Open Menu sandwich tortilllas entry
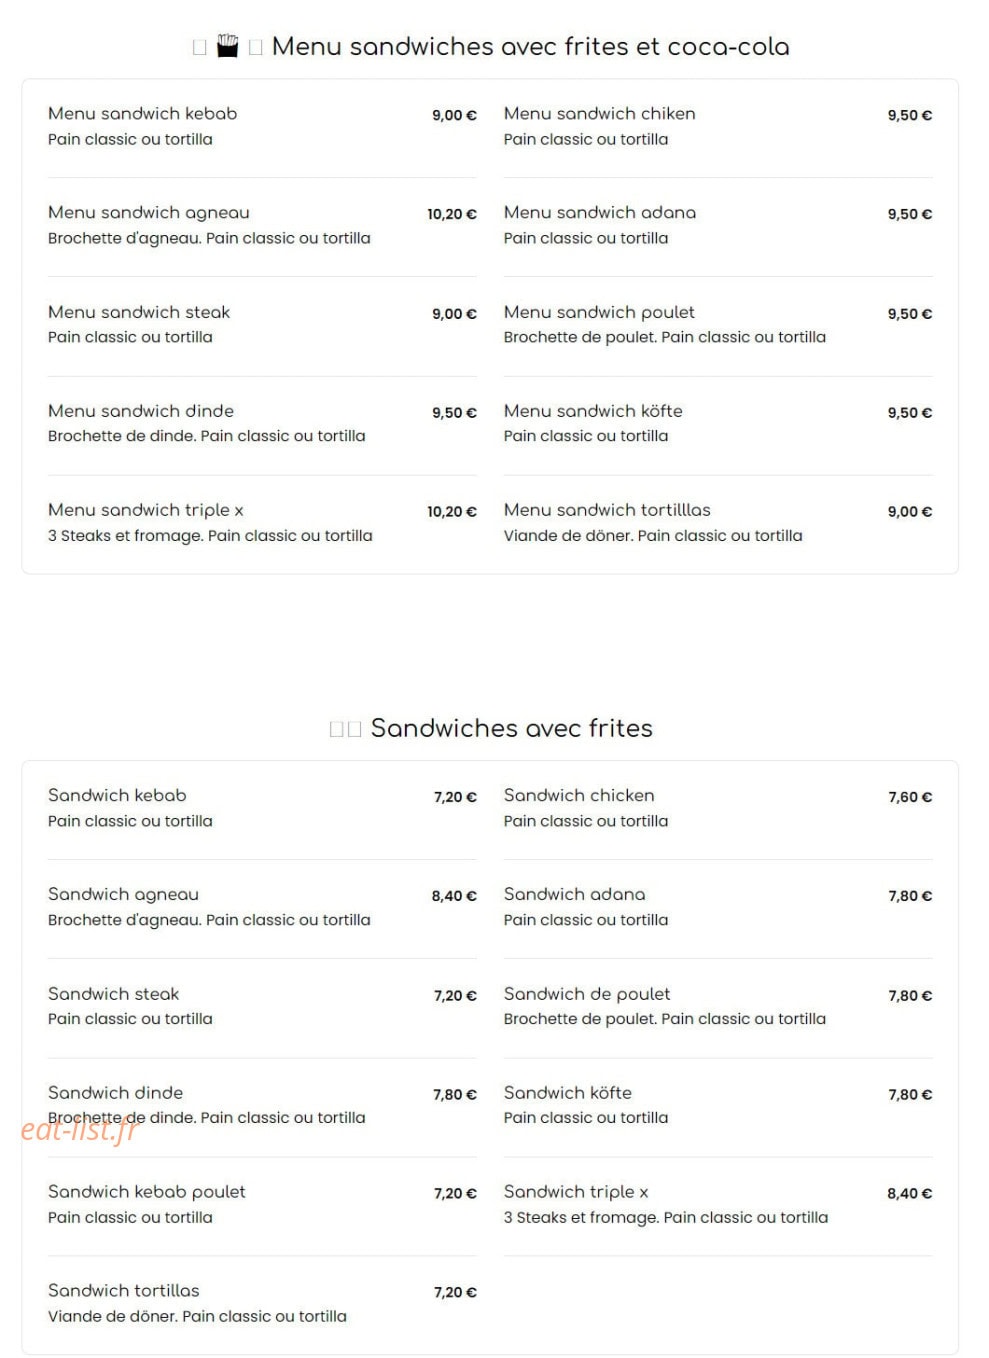Screen dimensions: 989x1358 tap(718, 523)
